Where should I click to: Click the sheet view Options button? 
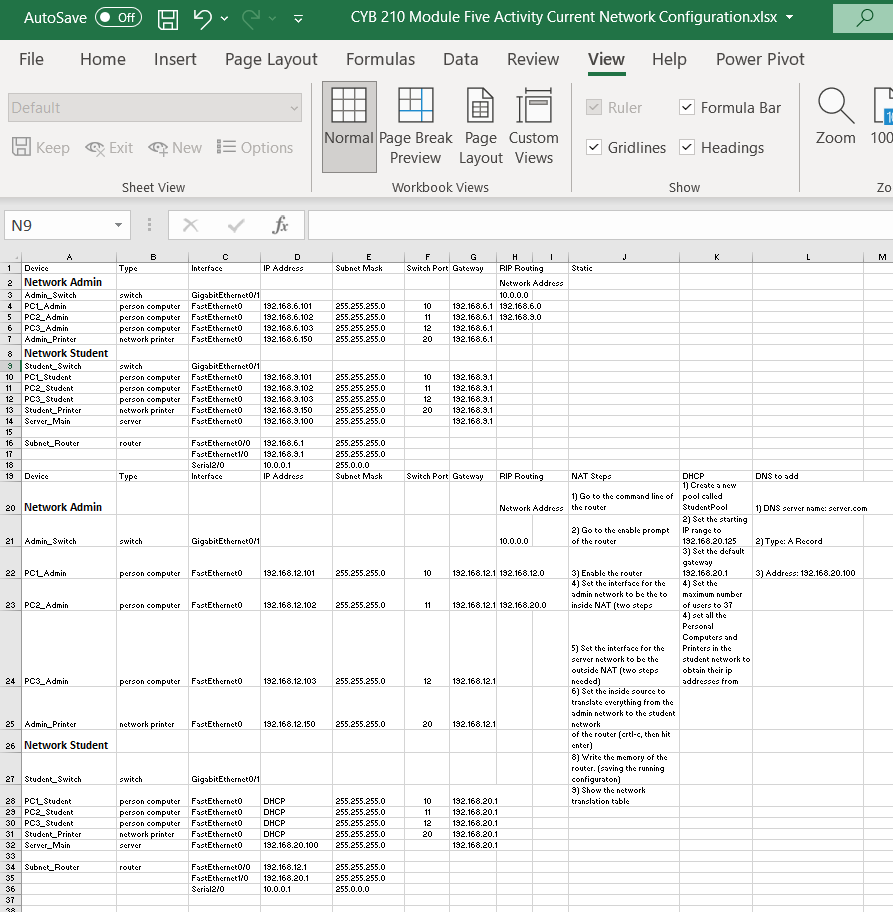tap(255, 148)
